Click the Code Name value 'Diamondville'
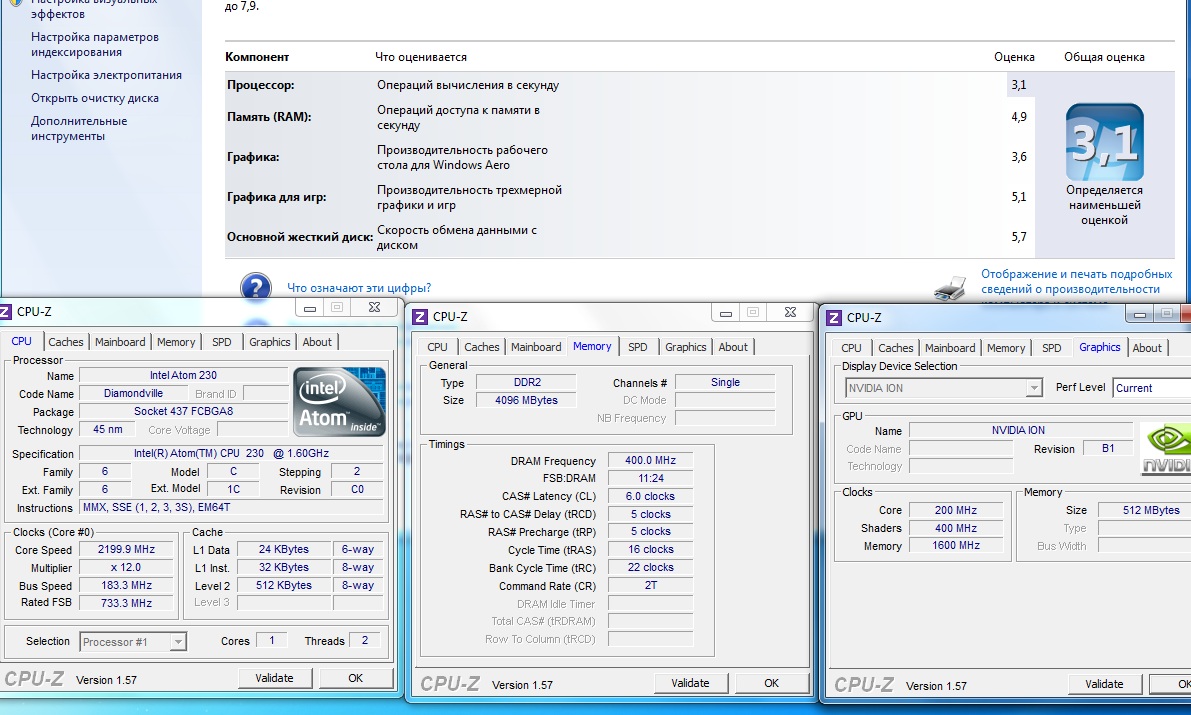This screenshot has width=1191, height=715. click(133, 394)
